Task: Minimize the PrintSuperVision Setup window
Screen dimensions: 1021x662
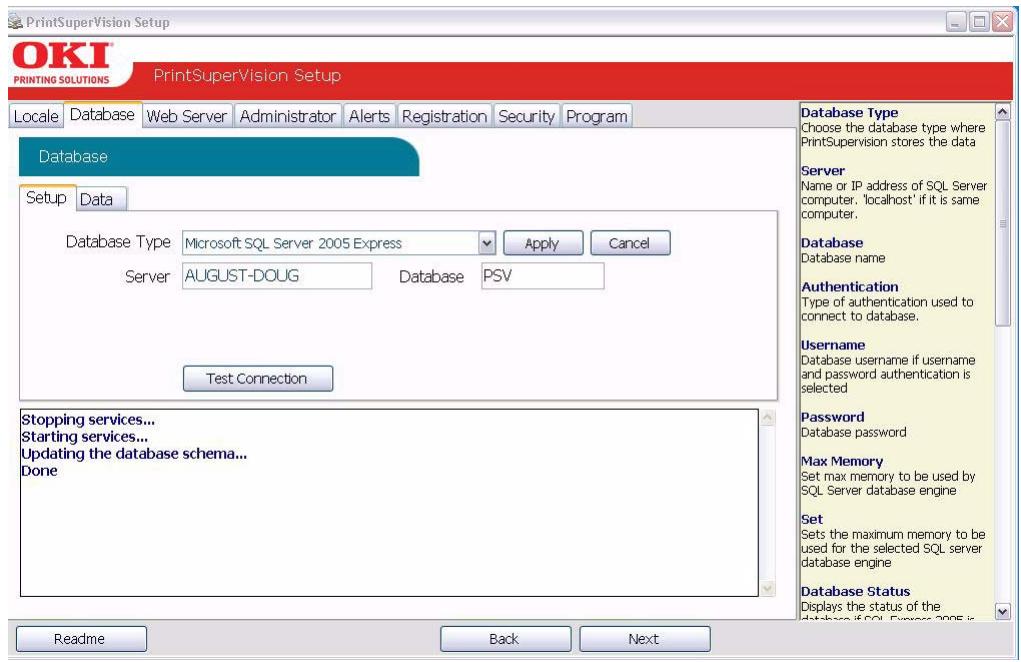Action: [955, 22]
